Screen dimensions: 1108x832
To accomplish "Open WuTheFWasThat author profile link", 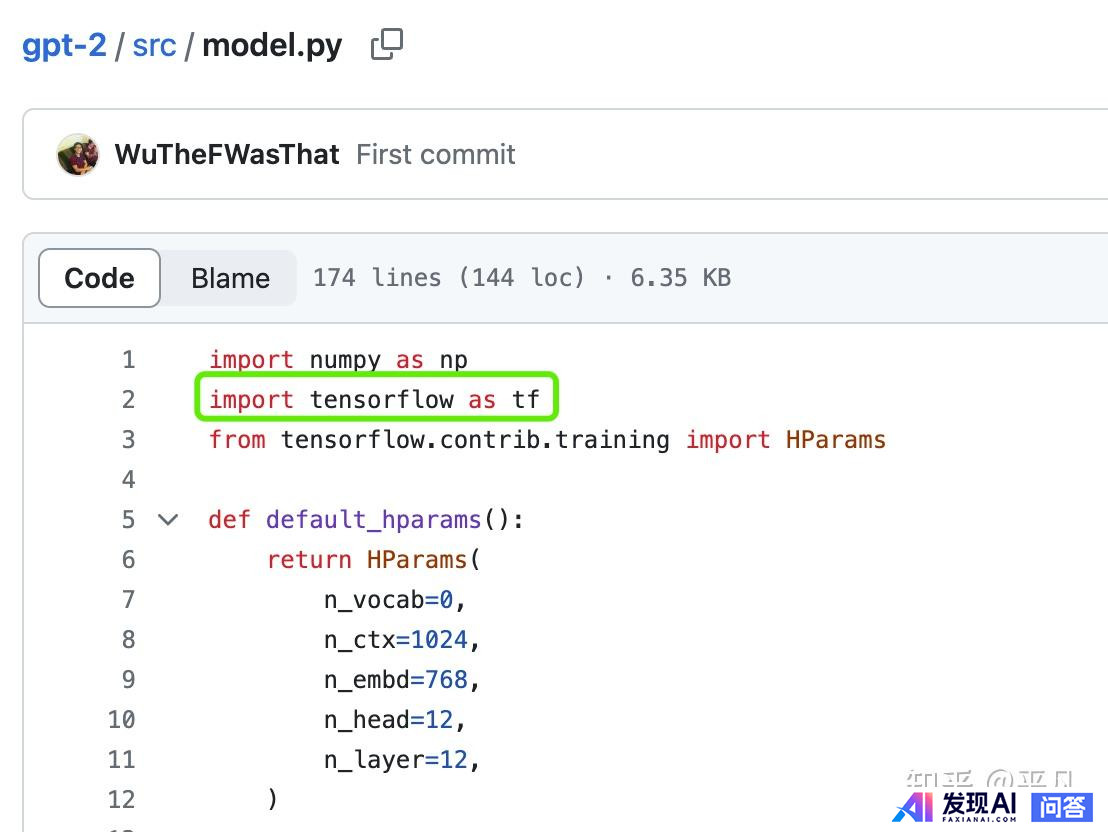I will pyautogui.click(x=227, y=154).
